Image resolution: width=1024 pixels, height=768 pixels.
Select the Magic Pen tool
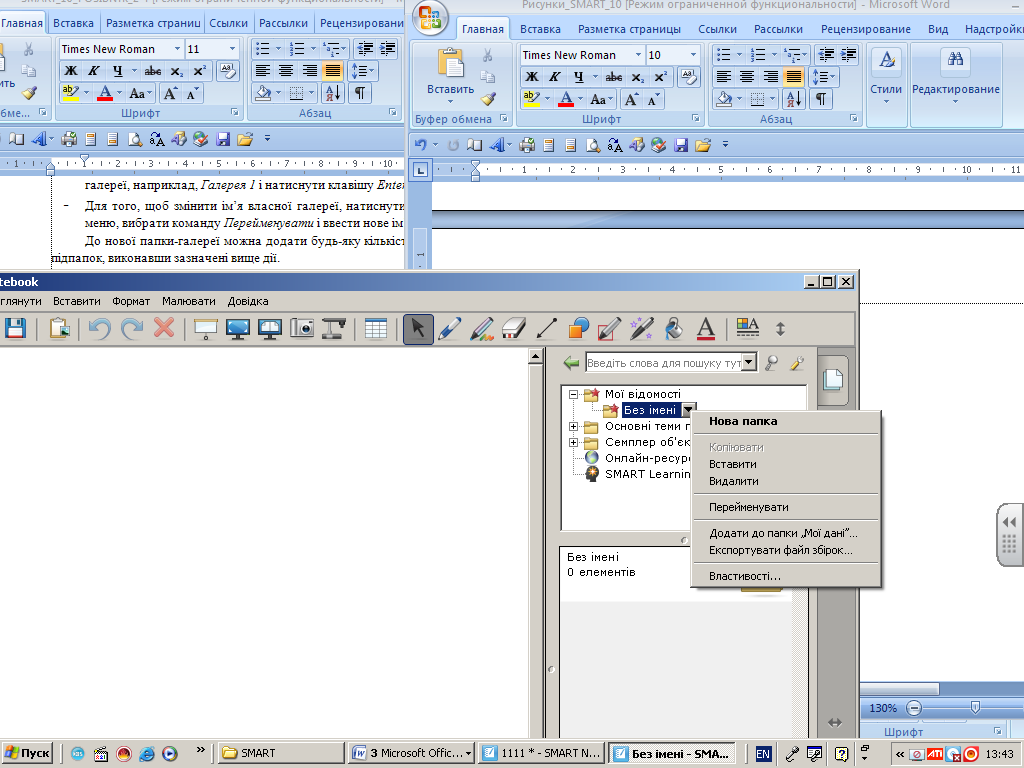(x=641, y=328)
